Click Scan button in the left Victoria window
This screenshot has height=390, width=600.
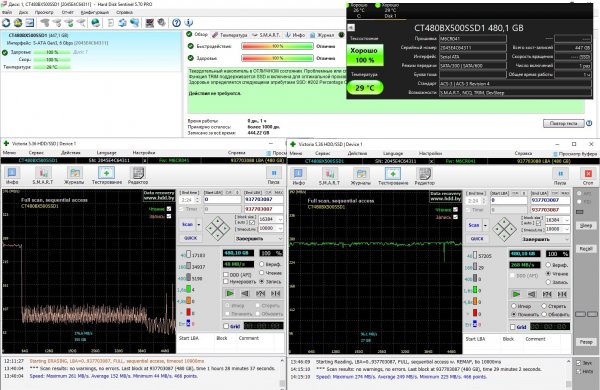pyautogui.click(x=188, y=225)
